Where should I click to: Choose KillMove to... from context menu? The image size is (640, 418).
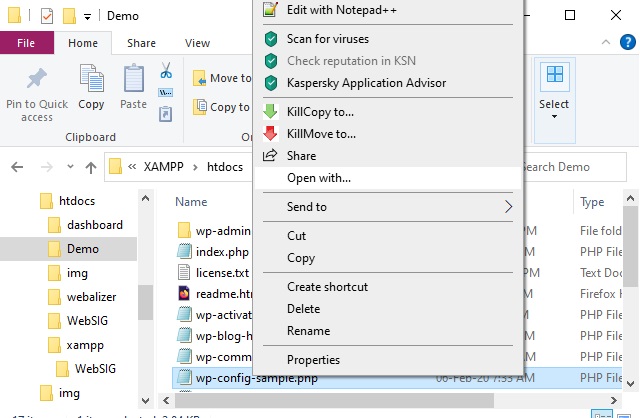[388, 134]
